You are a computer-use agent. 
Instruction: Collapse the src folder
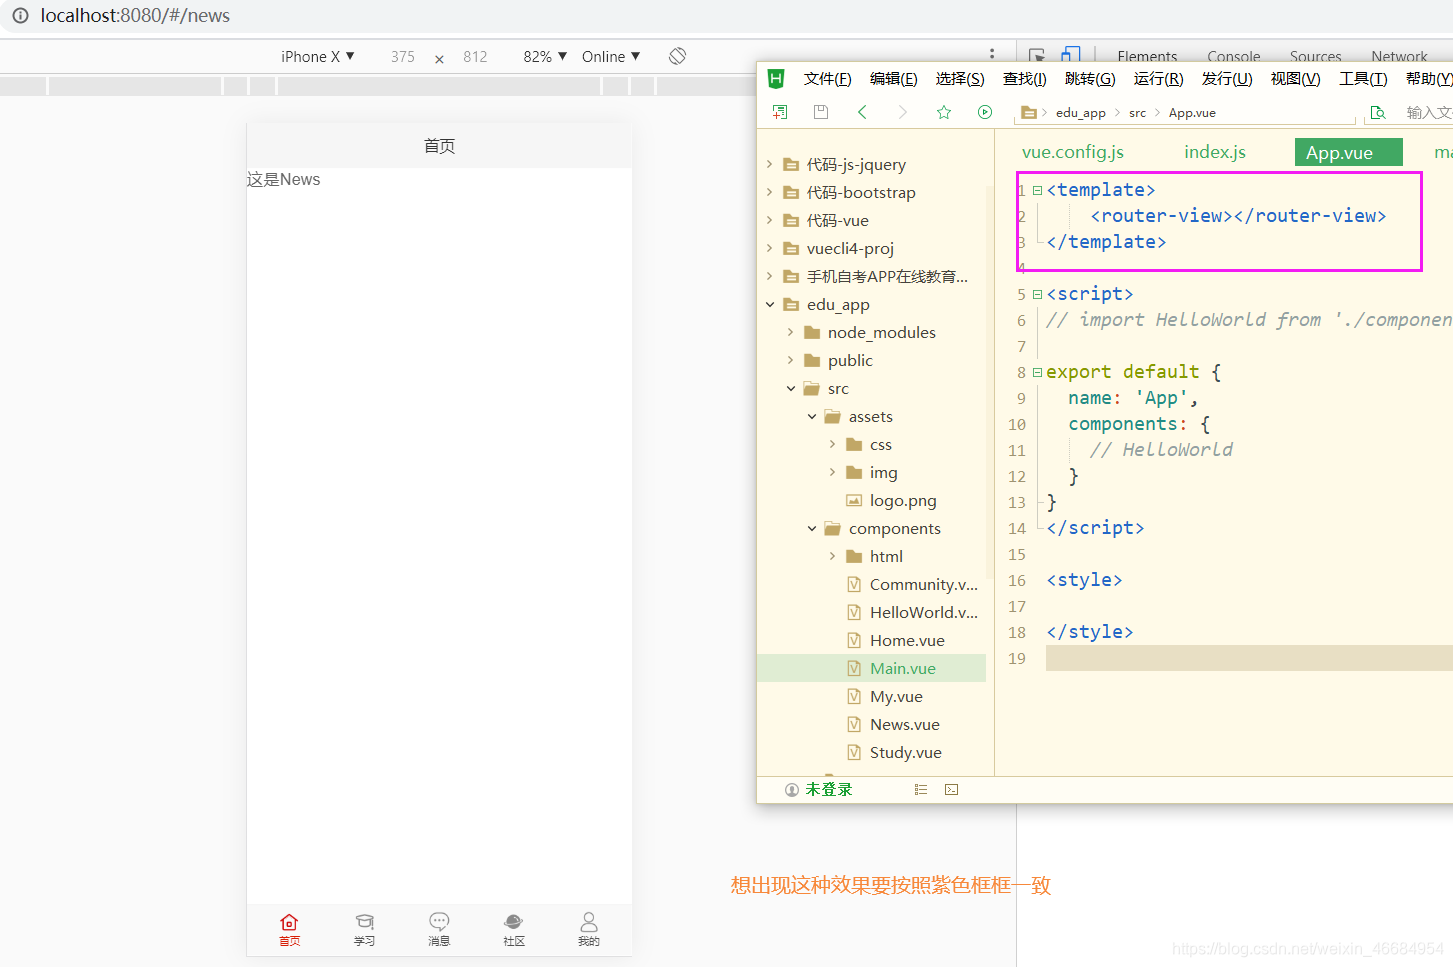tap(791, 388)
